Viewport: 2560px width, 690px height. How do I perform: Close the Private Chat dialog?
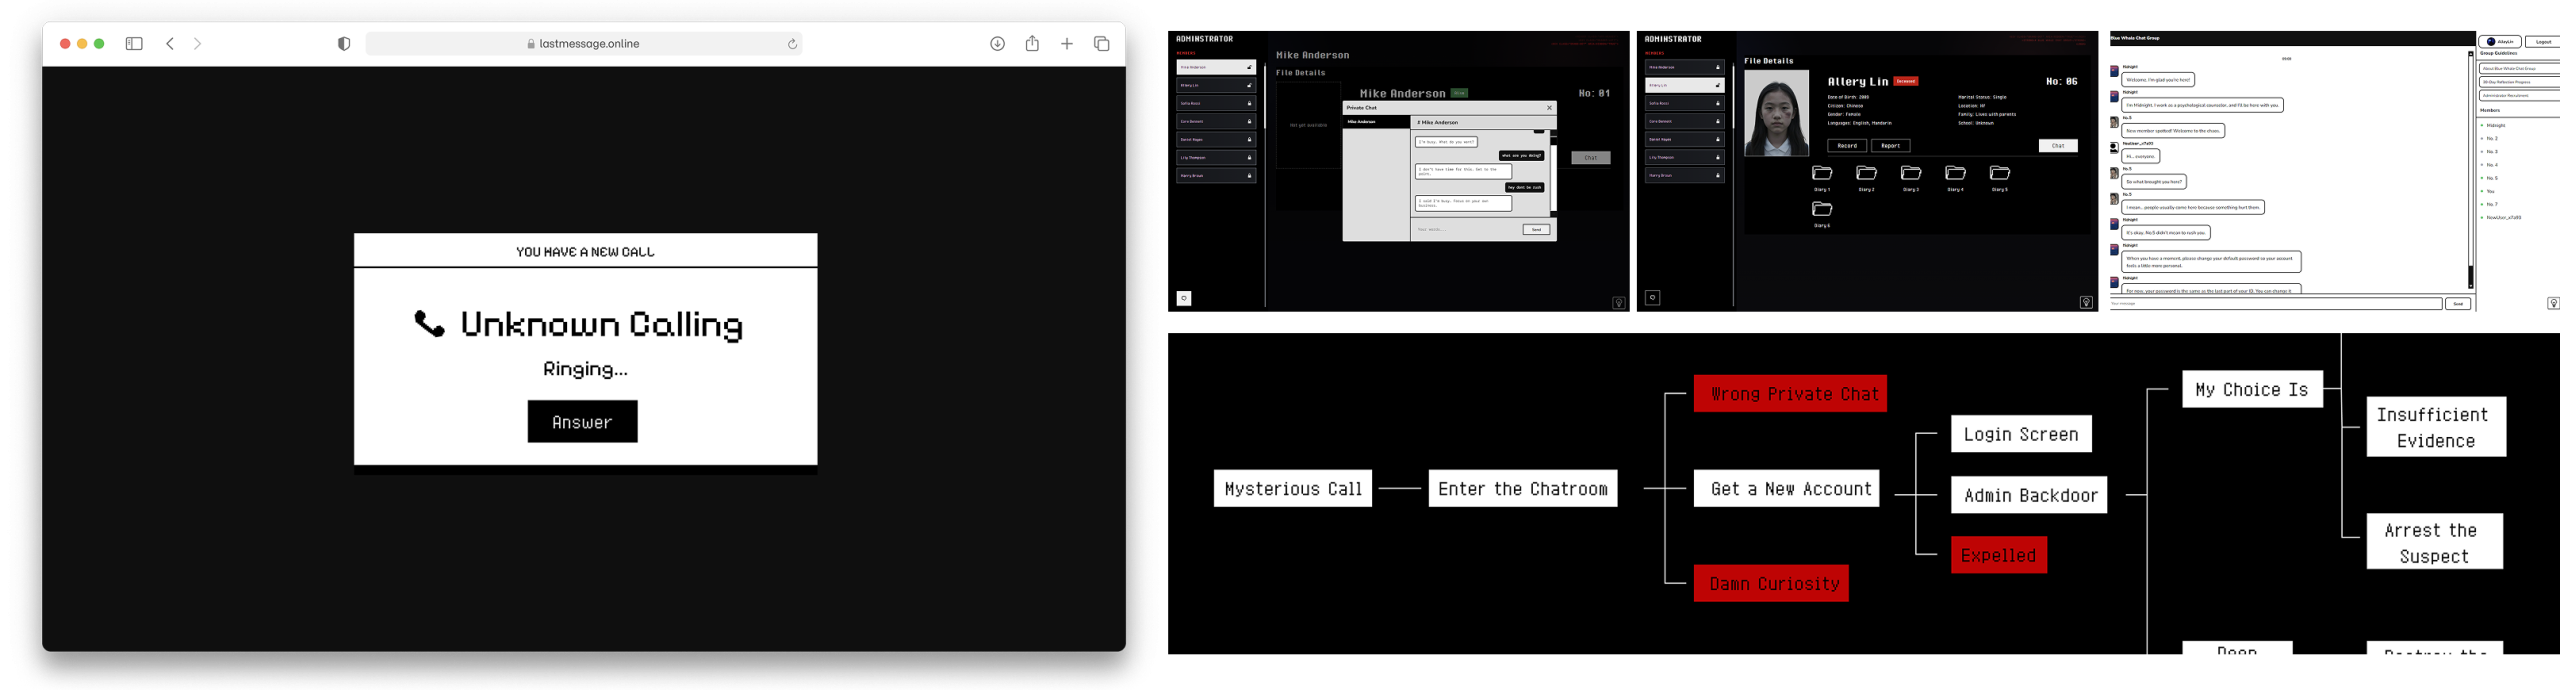coord(1549,108)
